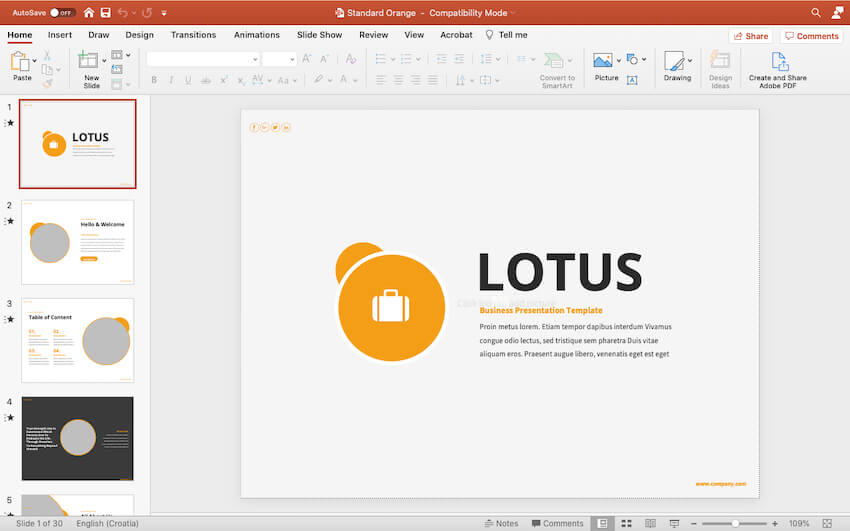Switch to the Transitions tab
Image resolution: width=850 pixels, height=531 pixels.
pyautogui.click(x=193, y=35)
